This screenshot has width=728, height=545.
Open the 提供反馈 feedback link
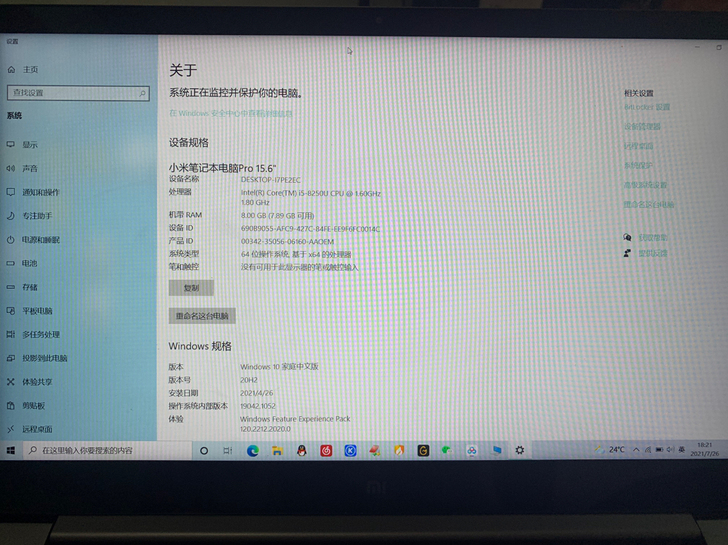pyautogui.click(x=653, y=253)
